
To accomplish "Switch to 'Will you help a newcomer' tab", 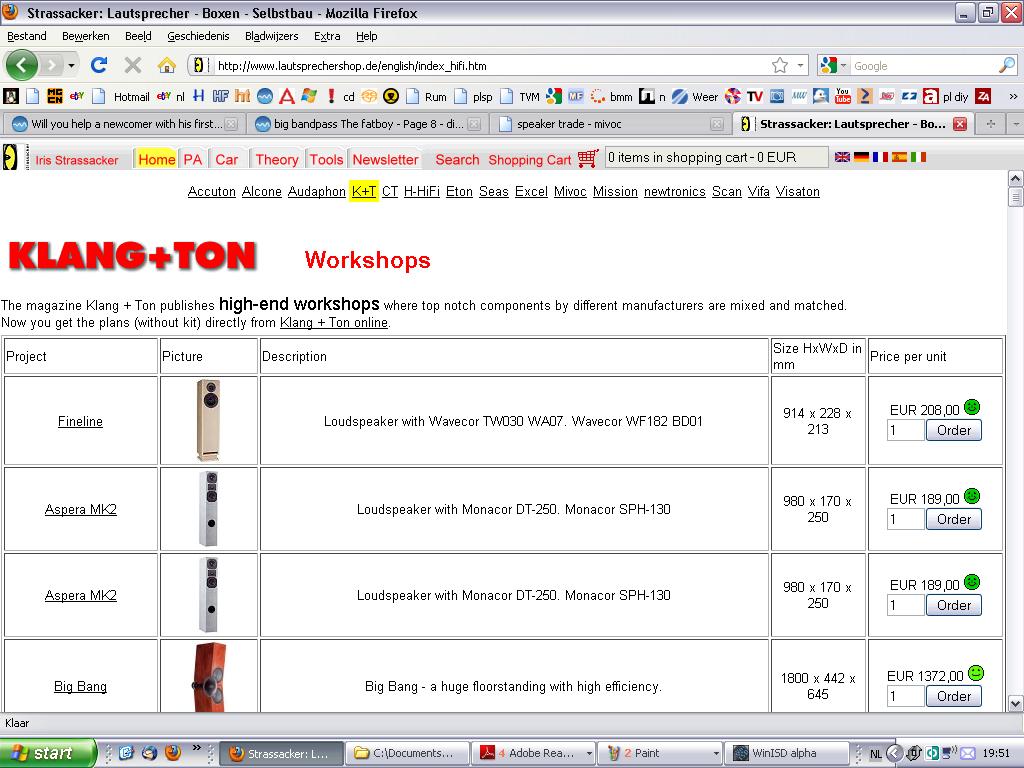I will pyautogui.click(x=124, y=123).
